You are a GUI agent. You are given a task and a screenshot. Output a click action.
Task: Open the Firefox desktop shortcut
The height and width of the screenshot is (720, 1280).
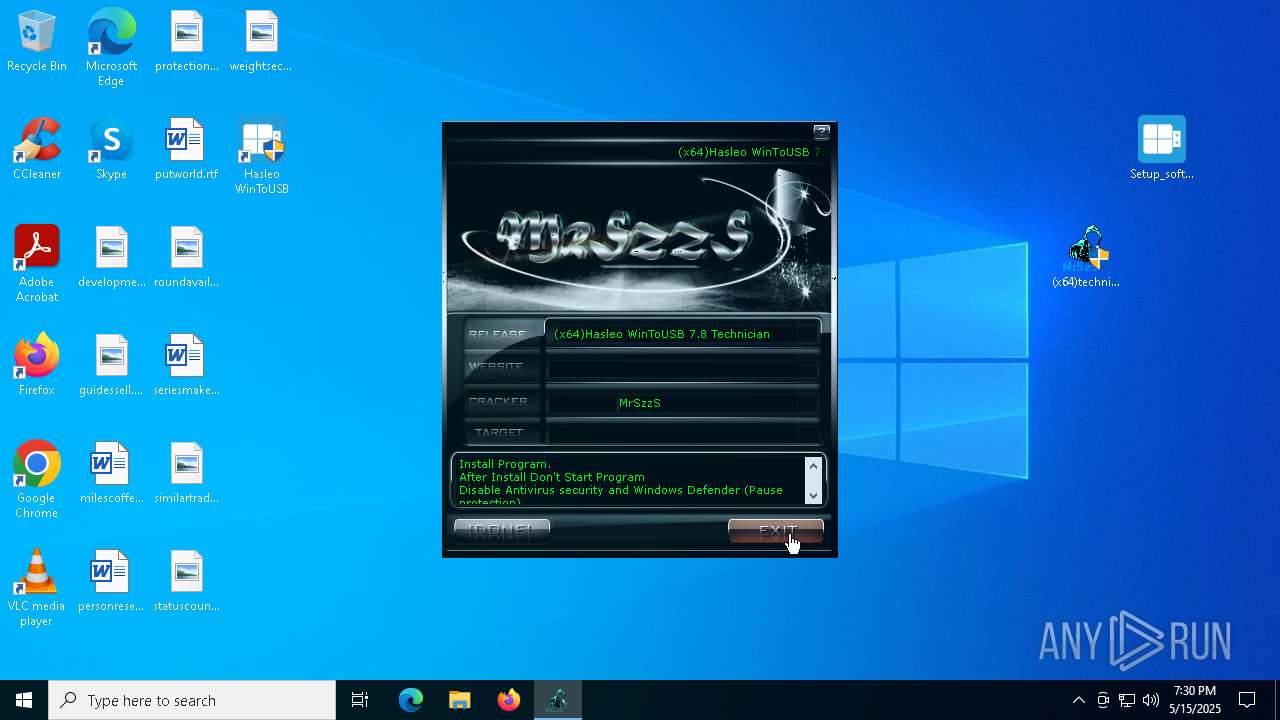37,365
